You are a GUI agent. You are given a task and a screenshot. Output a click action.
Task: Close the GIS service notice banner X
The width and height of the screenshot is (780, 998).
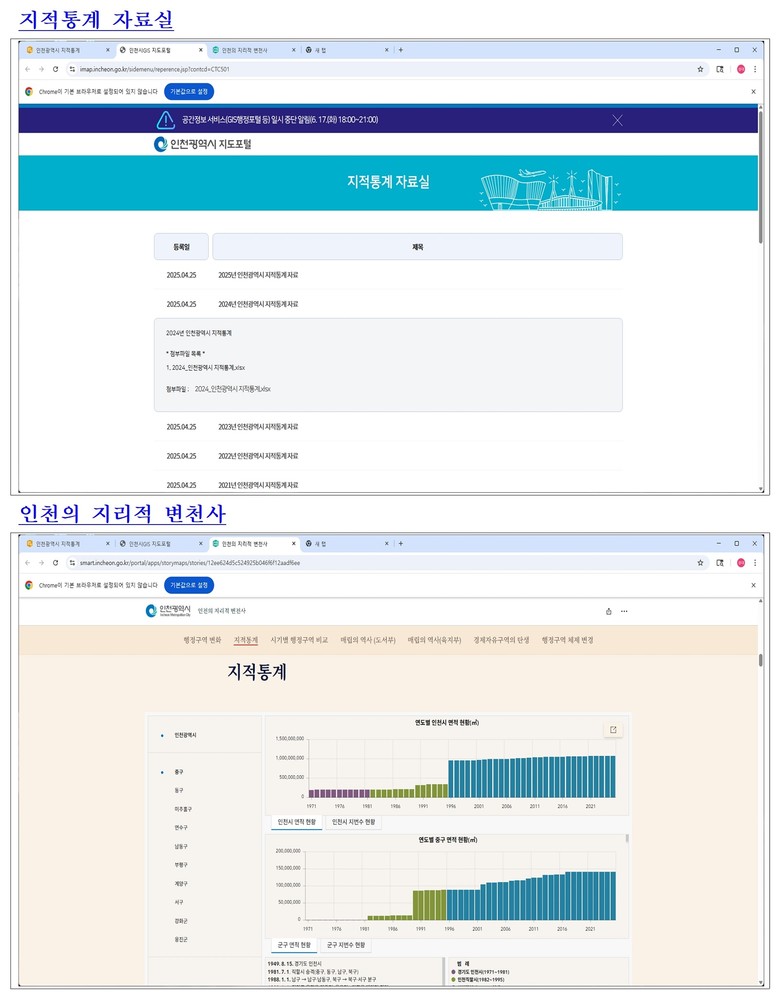click(x=617, y=120)
